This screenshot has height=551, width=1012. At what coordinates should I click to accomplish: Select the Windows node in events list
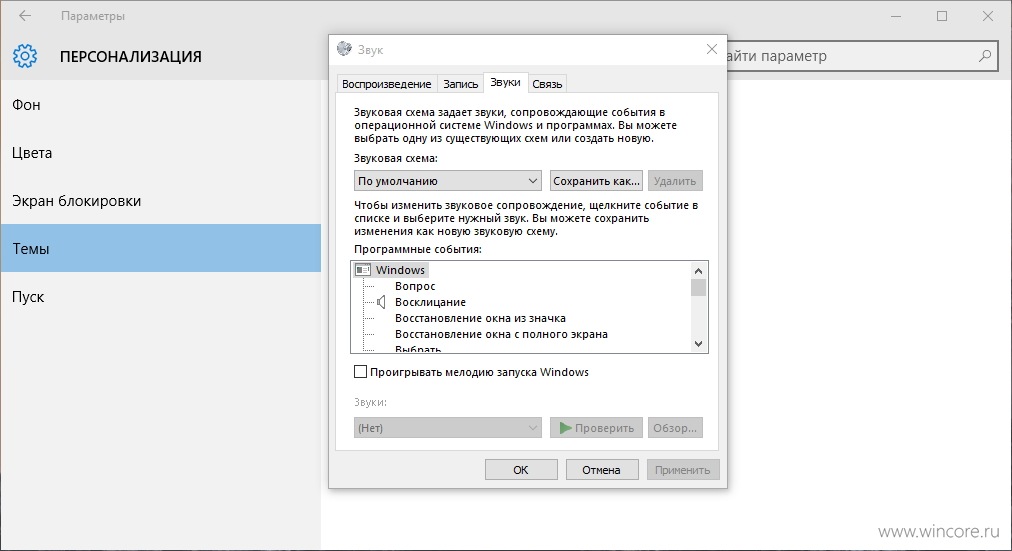click(400, 270)
